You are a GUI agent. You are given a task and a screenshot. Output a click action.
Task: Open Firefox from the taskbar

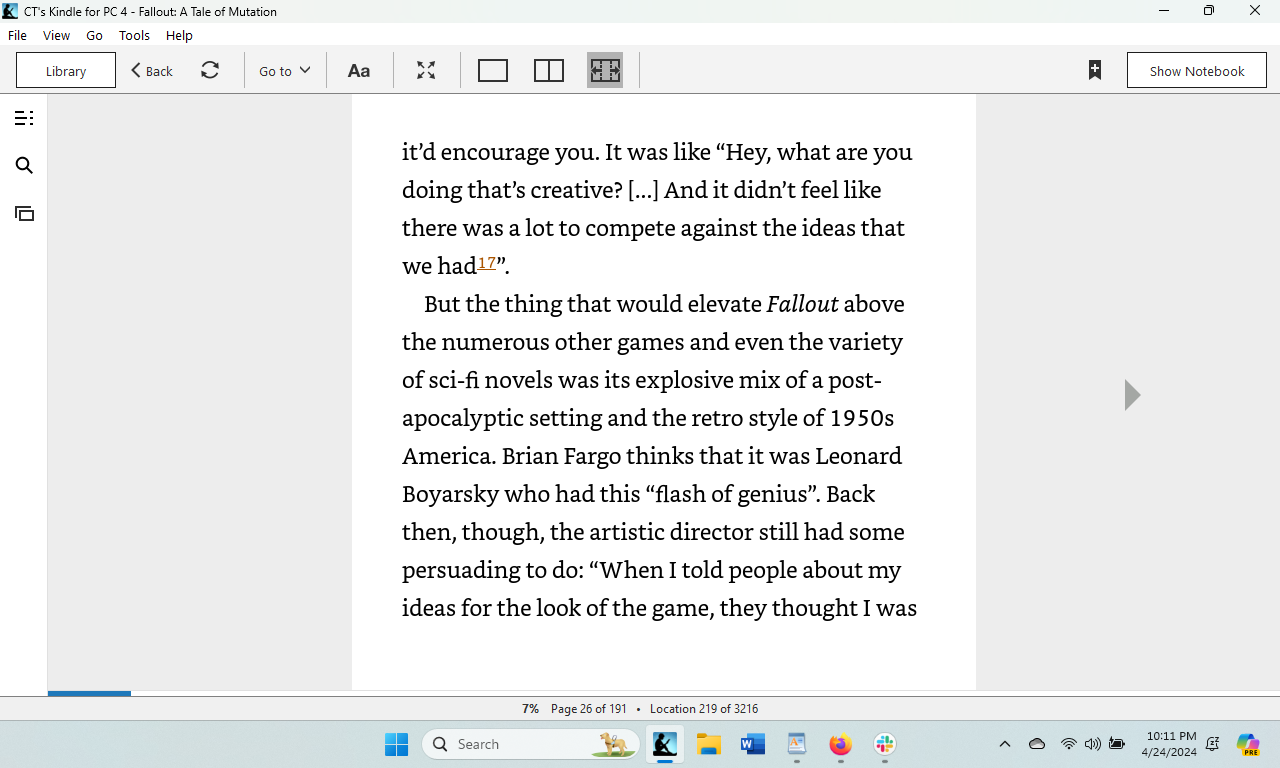tap(841, 744)
